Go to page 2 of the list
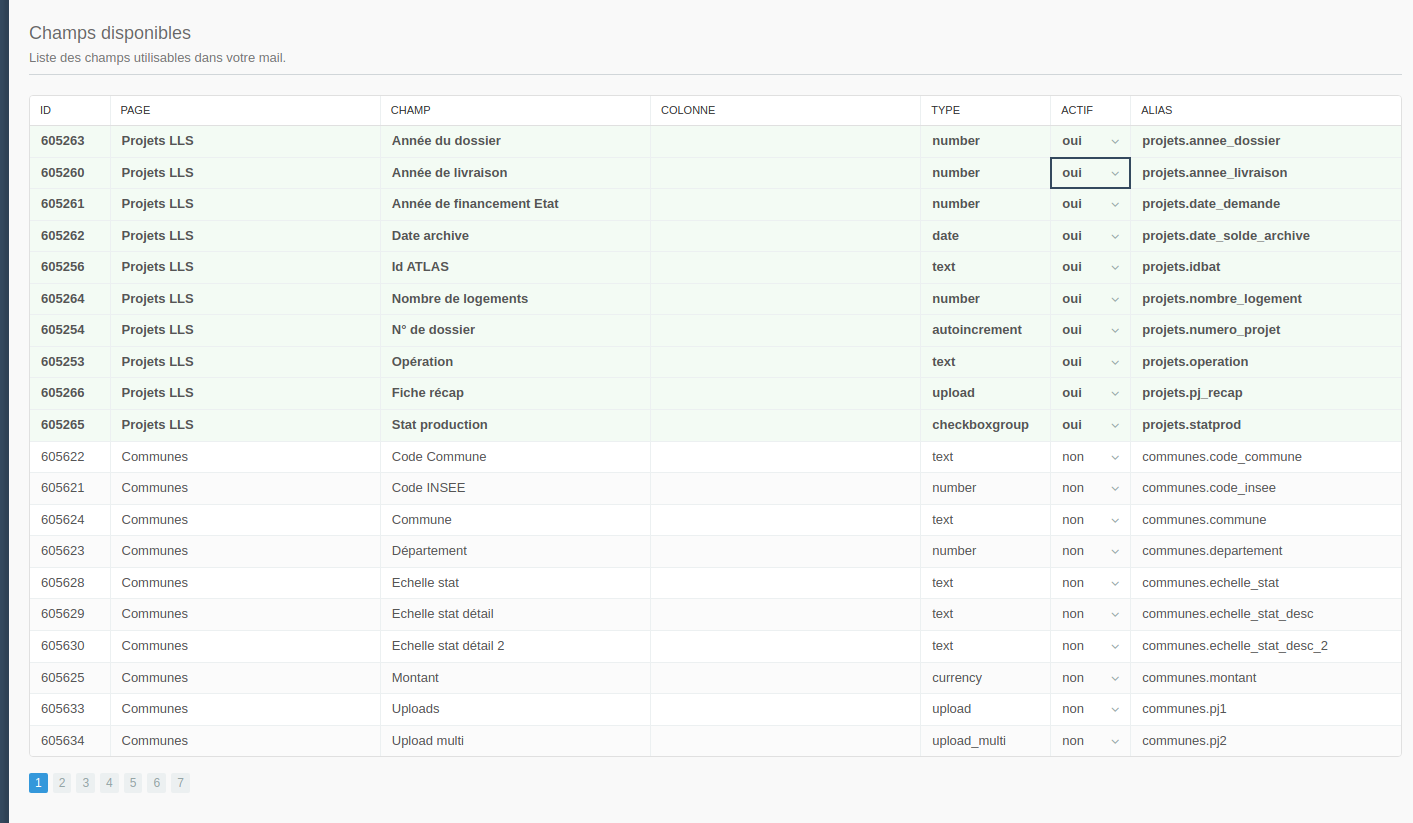1413x823 pixels. pyautogui.click(x=62, y=783)
